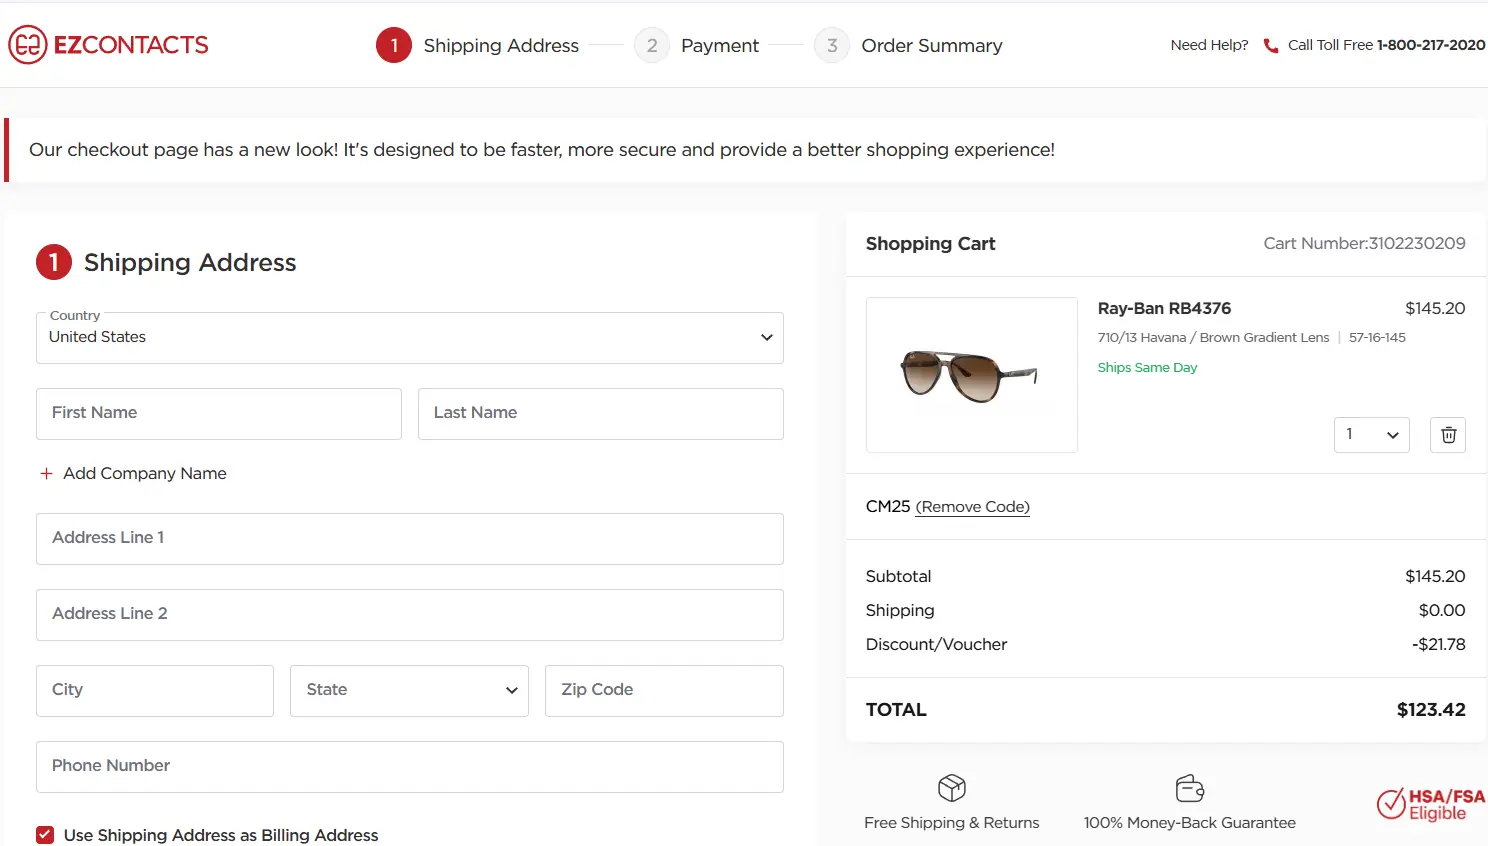The height and width of the screenshot is (846, 1488).
Task: Go to the Order Summary step
Action: tap(931, 46)
